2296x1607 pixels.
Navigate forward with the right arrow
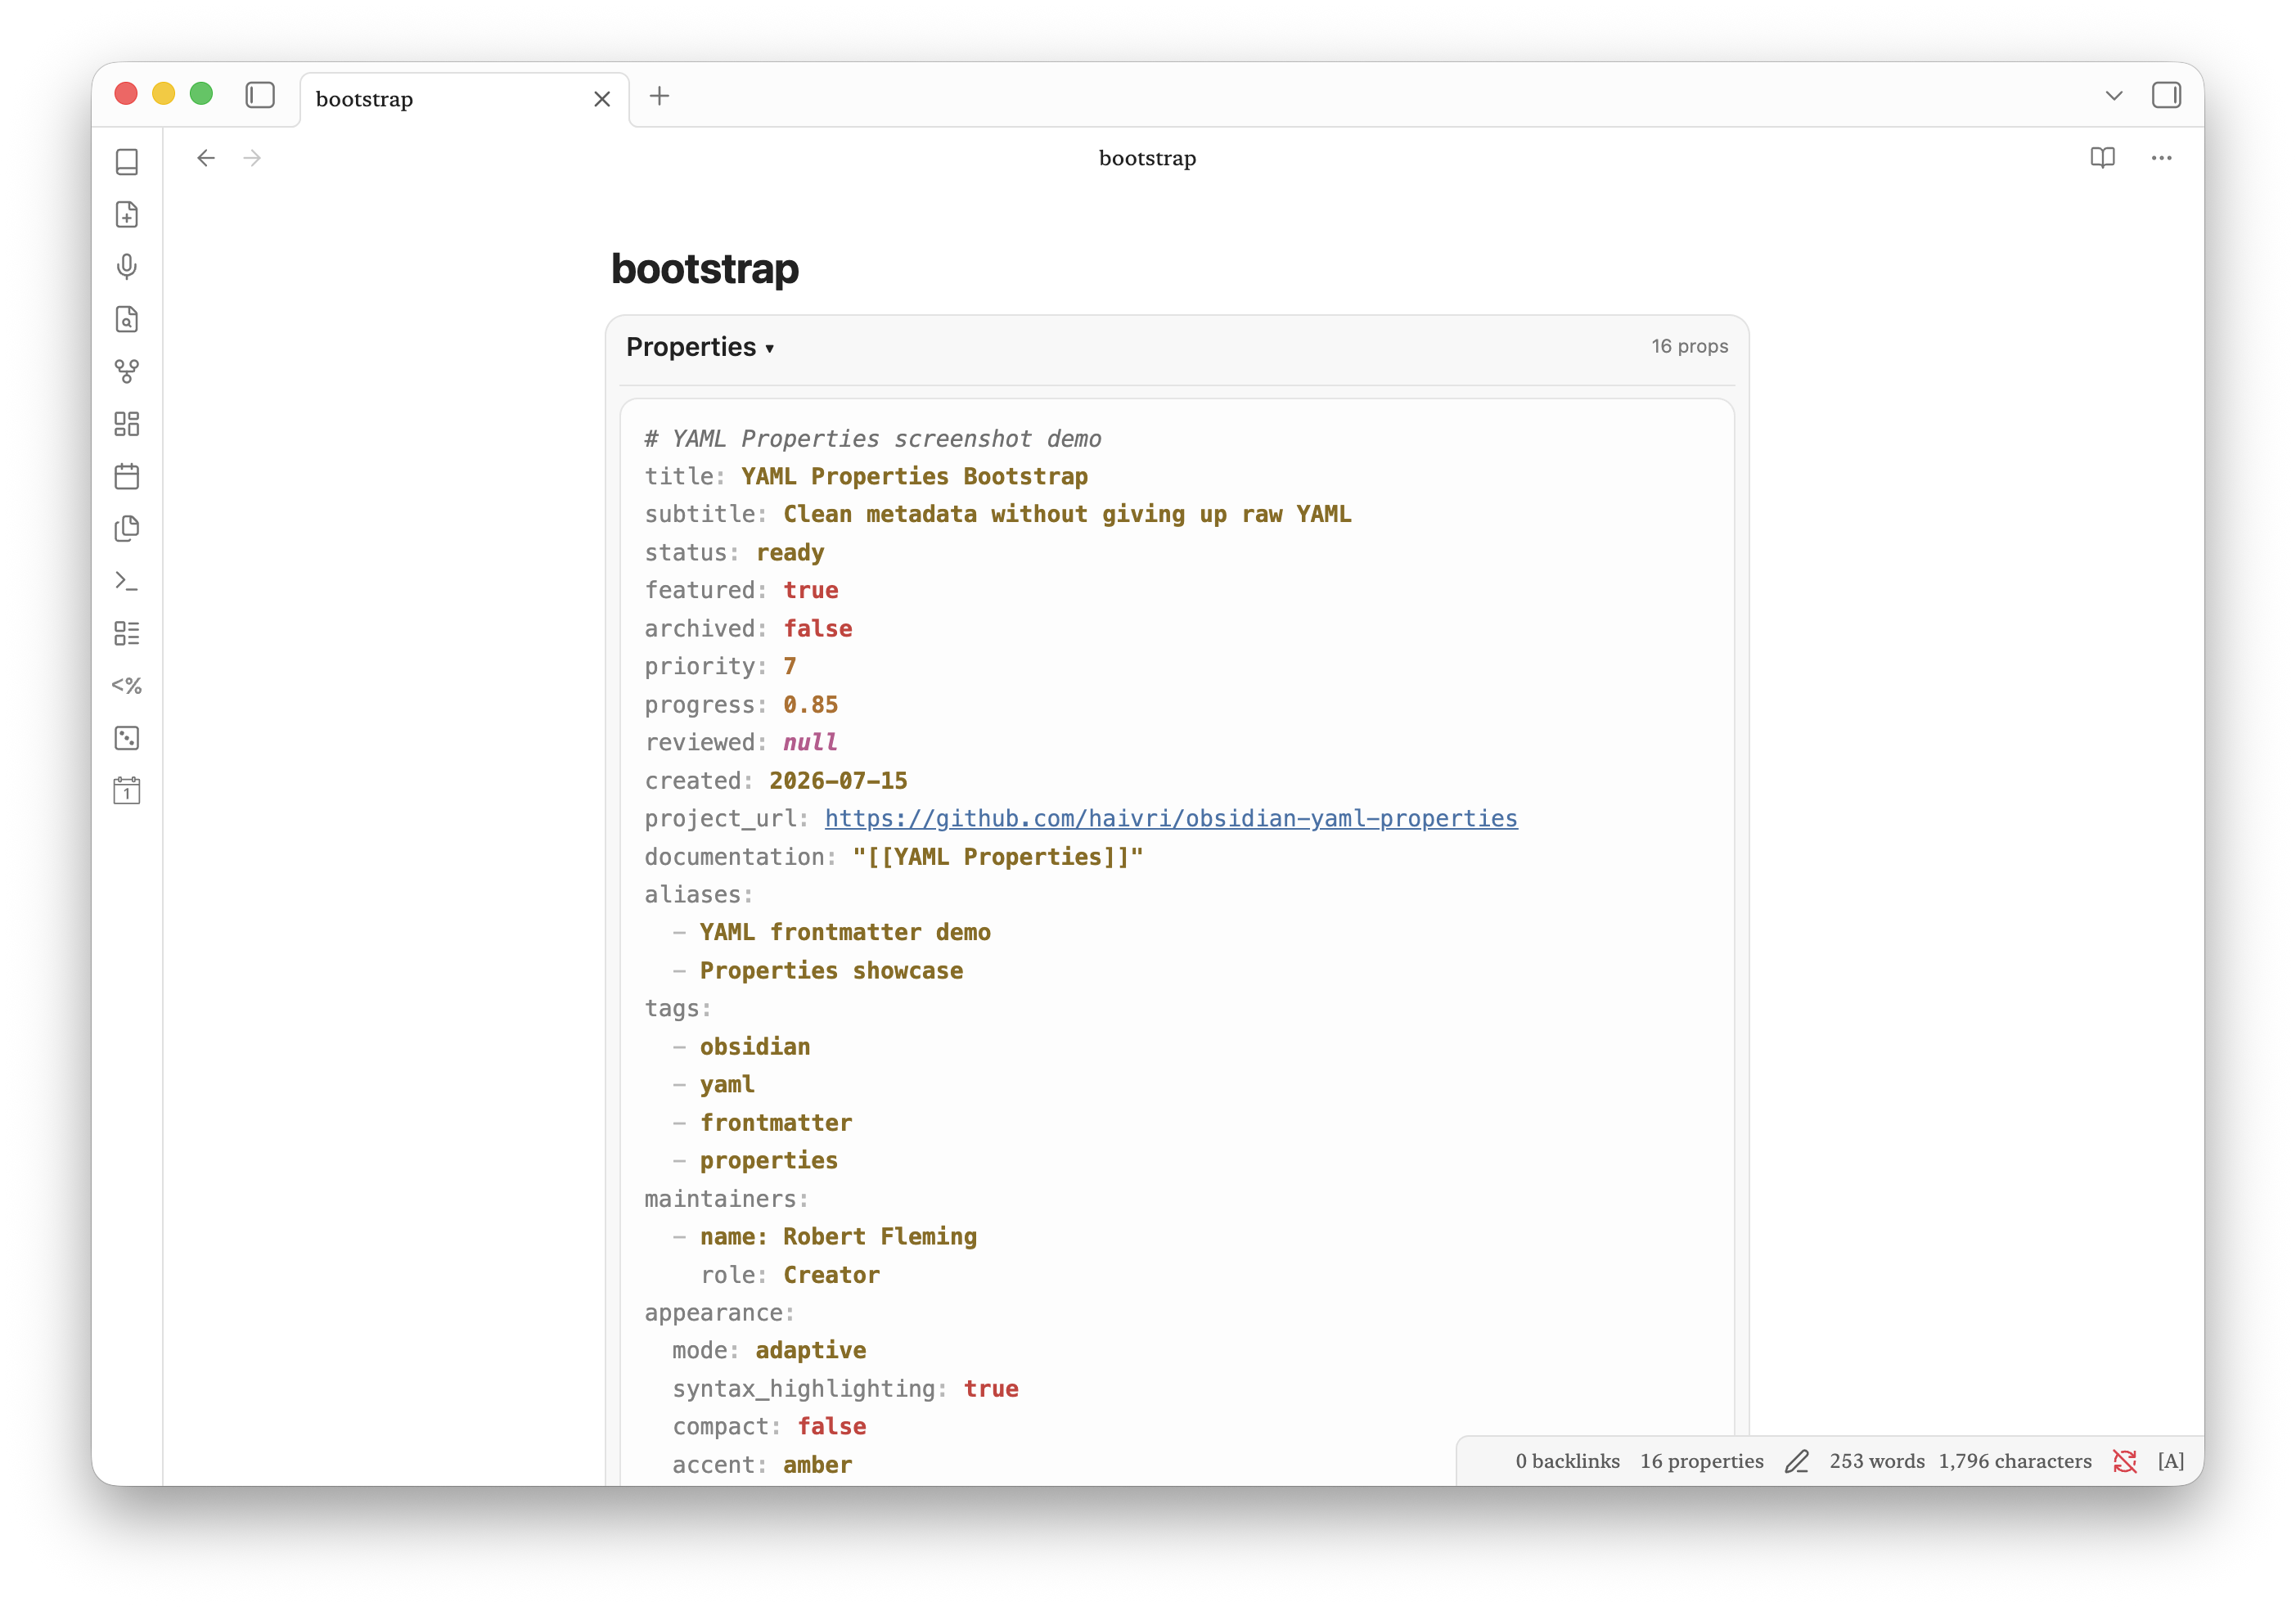252,158
